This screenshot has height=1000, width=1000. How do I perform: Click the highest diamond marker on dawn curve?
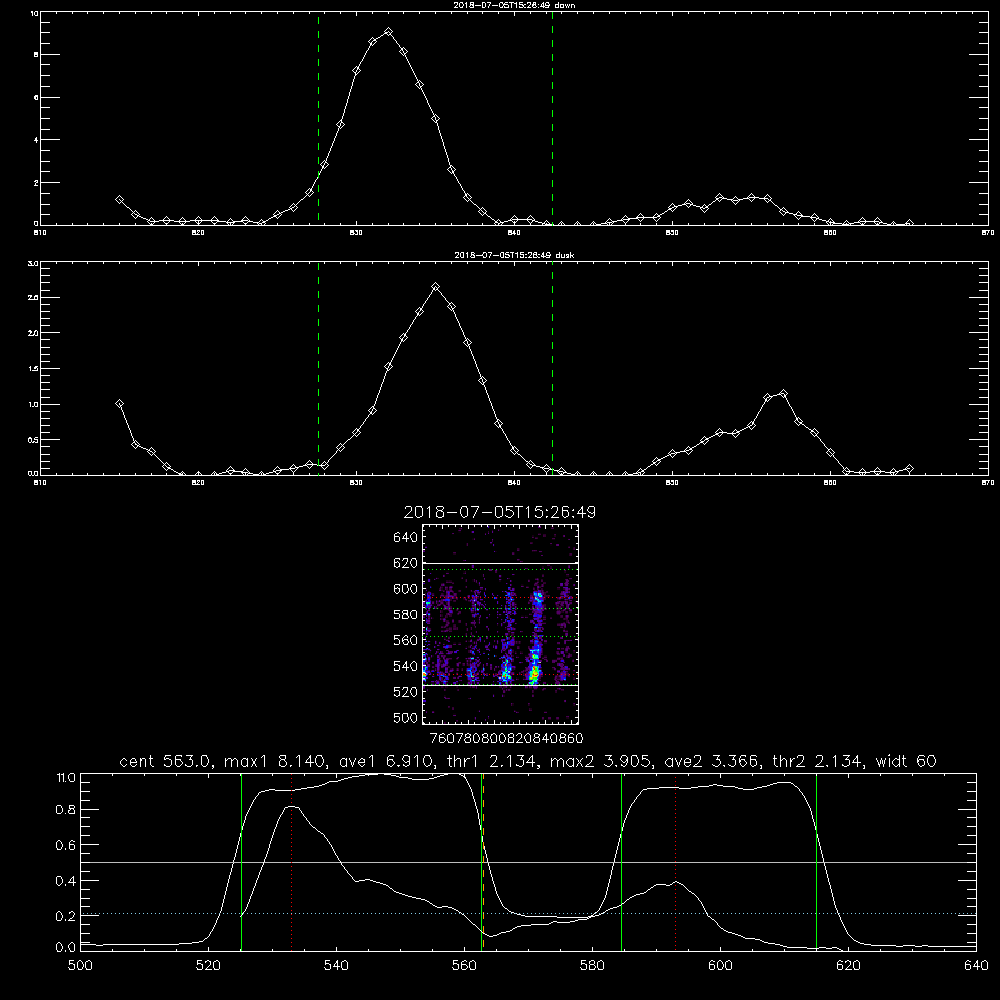(x=388, y=31)
